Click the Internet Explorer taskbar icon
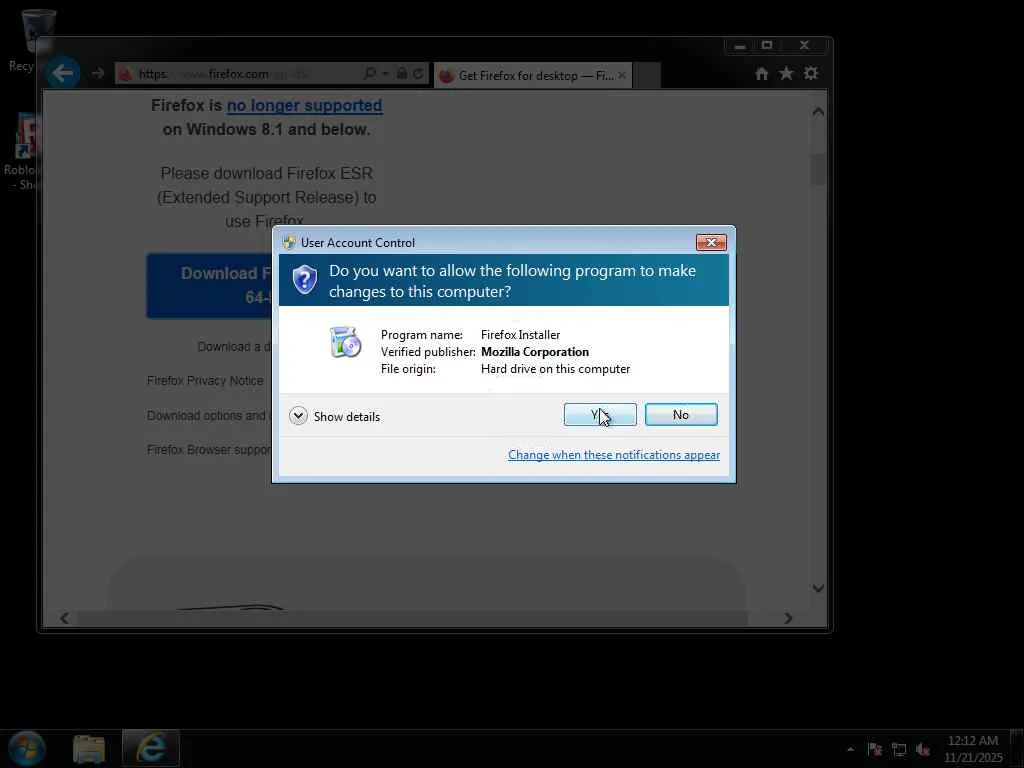Image resolution: width=1024 pixels, height=768 pixels. (151, 748)
